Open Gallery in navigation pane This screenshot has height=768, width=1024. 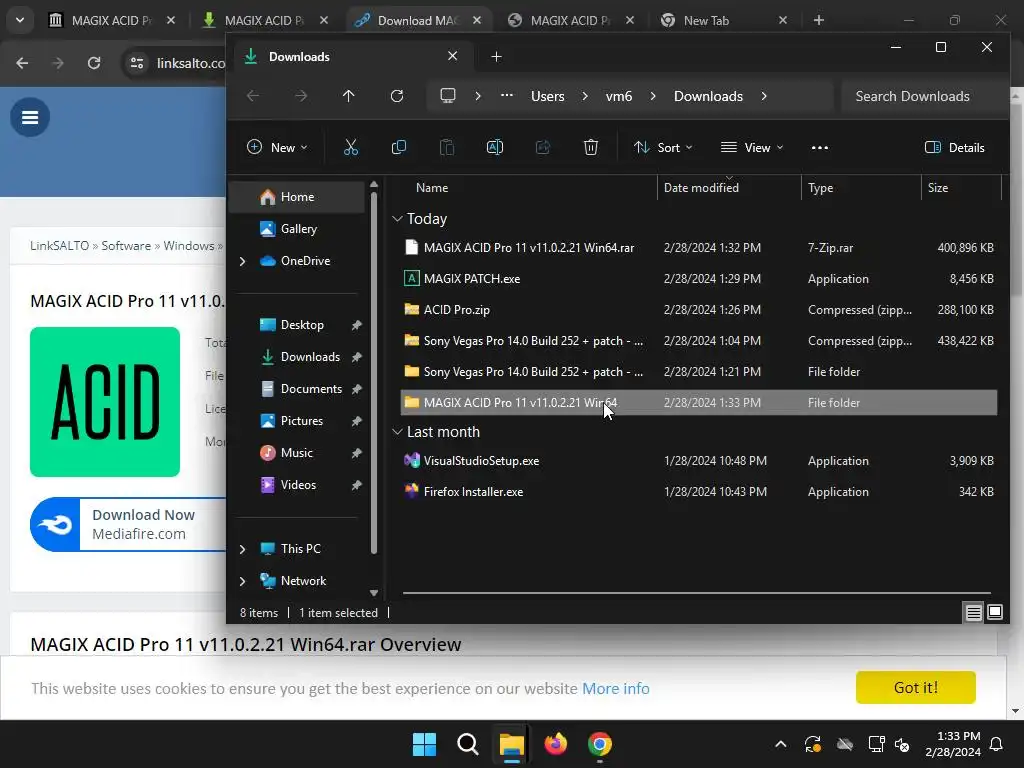(298, 229)
